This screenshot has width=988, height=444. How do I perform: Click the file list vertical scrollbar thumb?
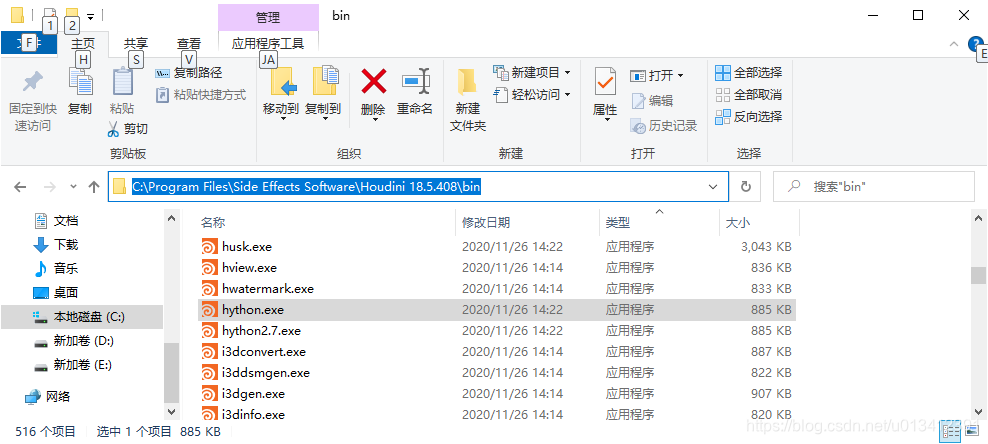978,275
